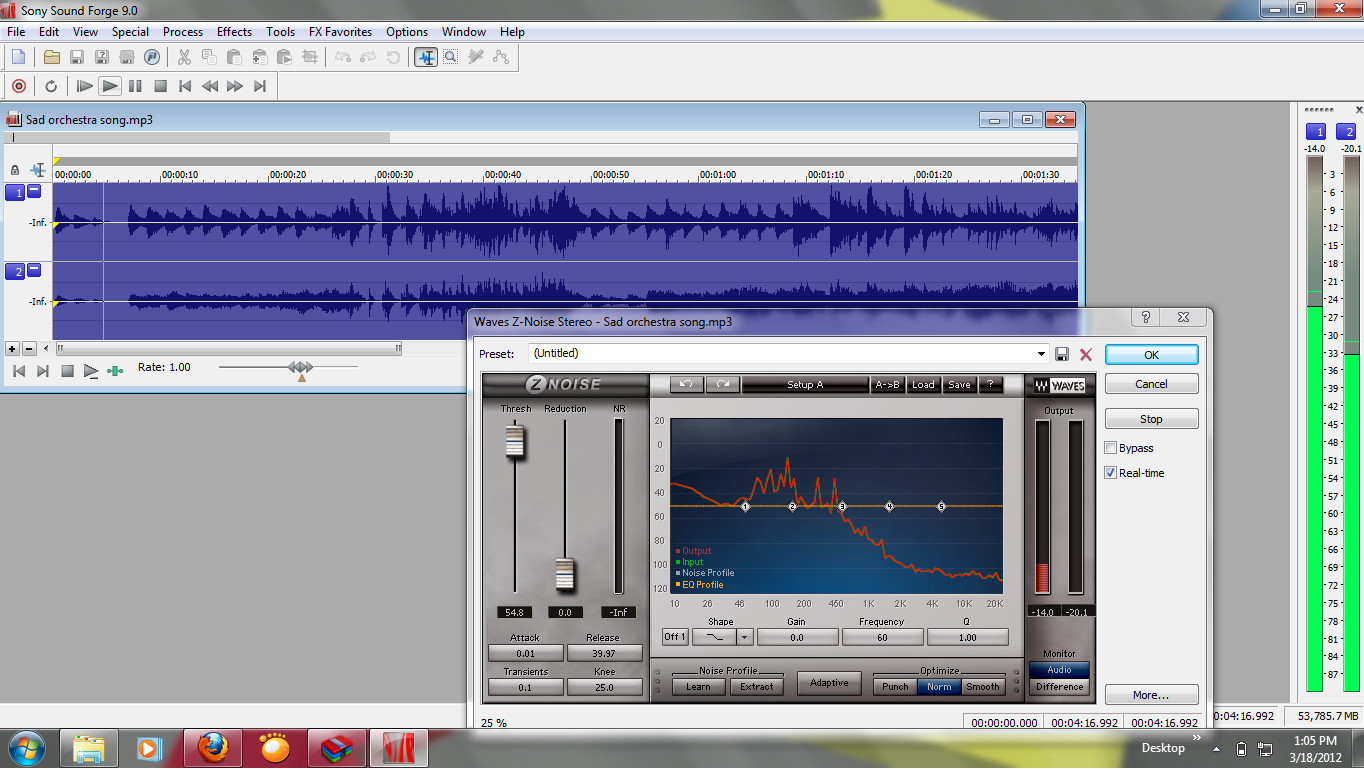Click the Paste clipboard toolbar icon
The width and height of the screenshot is (1364, 769).
coord(234,57)
